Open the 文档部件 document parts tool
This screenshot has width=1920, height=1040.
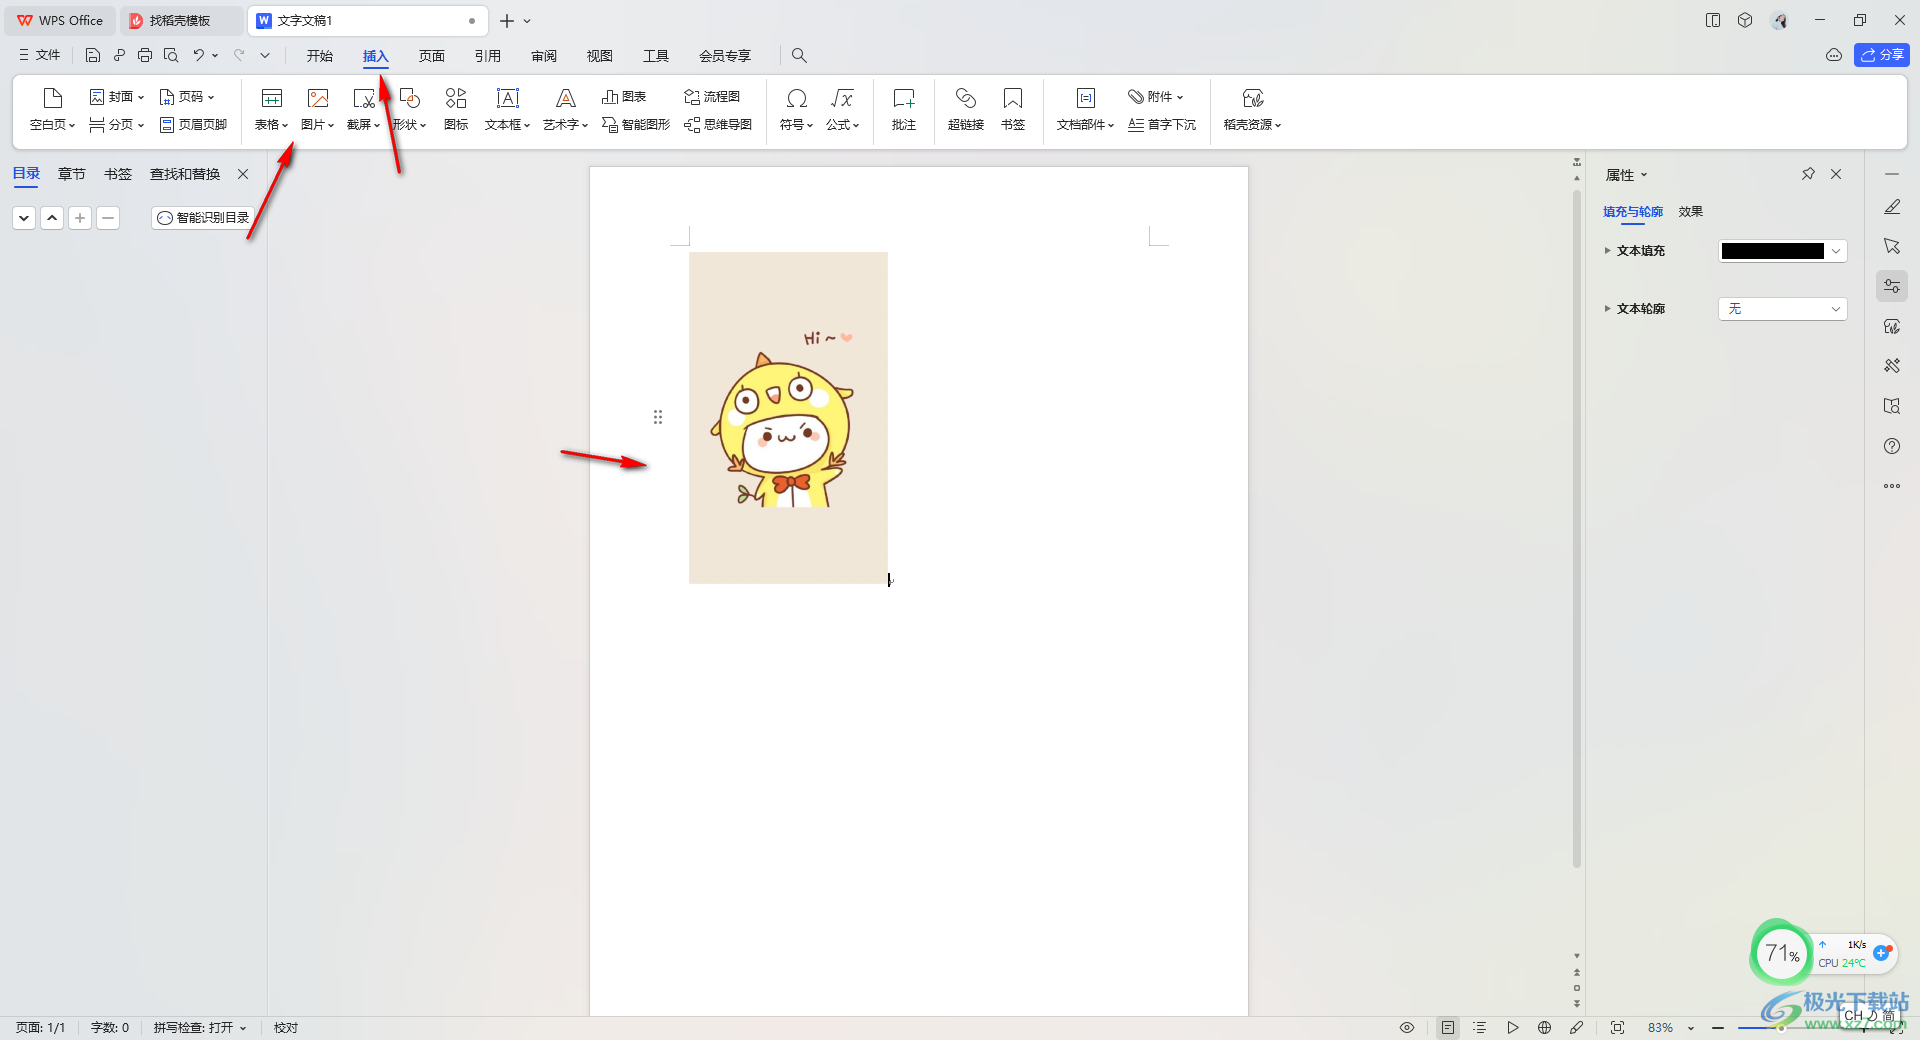pos(1085,109)
